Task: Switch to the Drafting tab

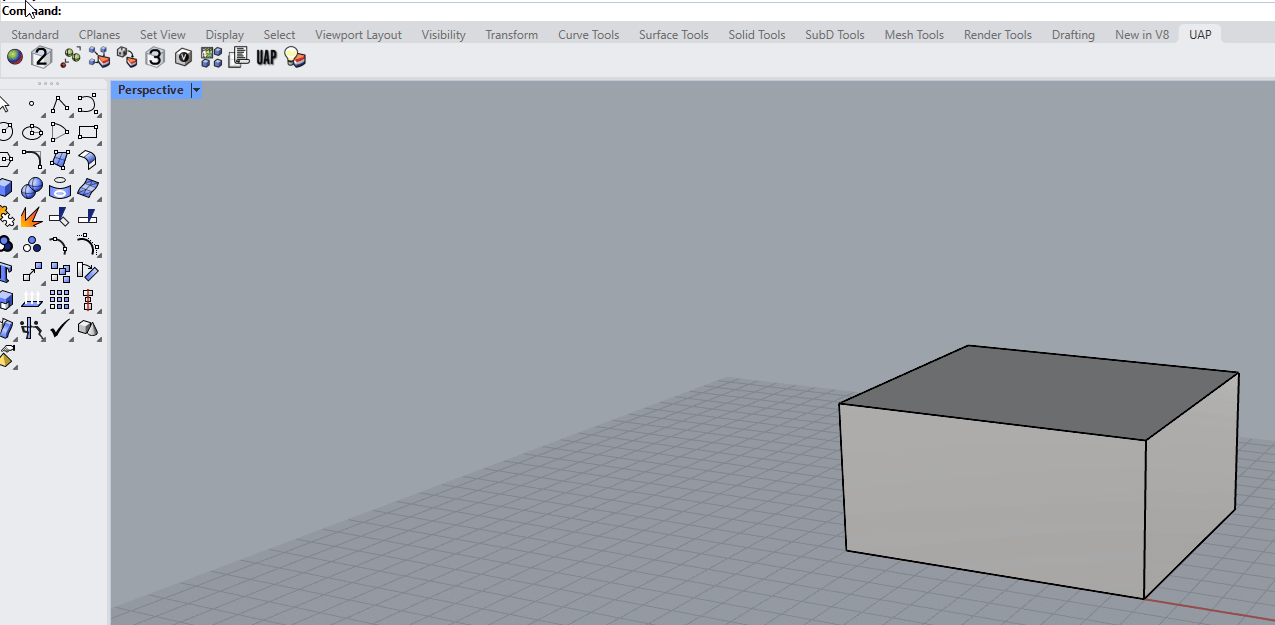Action: click(x=1073, y=34)
